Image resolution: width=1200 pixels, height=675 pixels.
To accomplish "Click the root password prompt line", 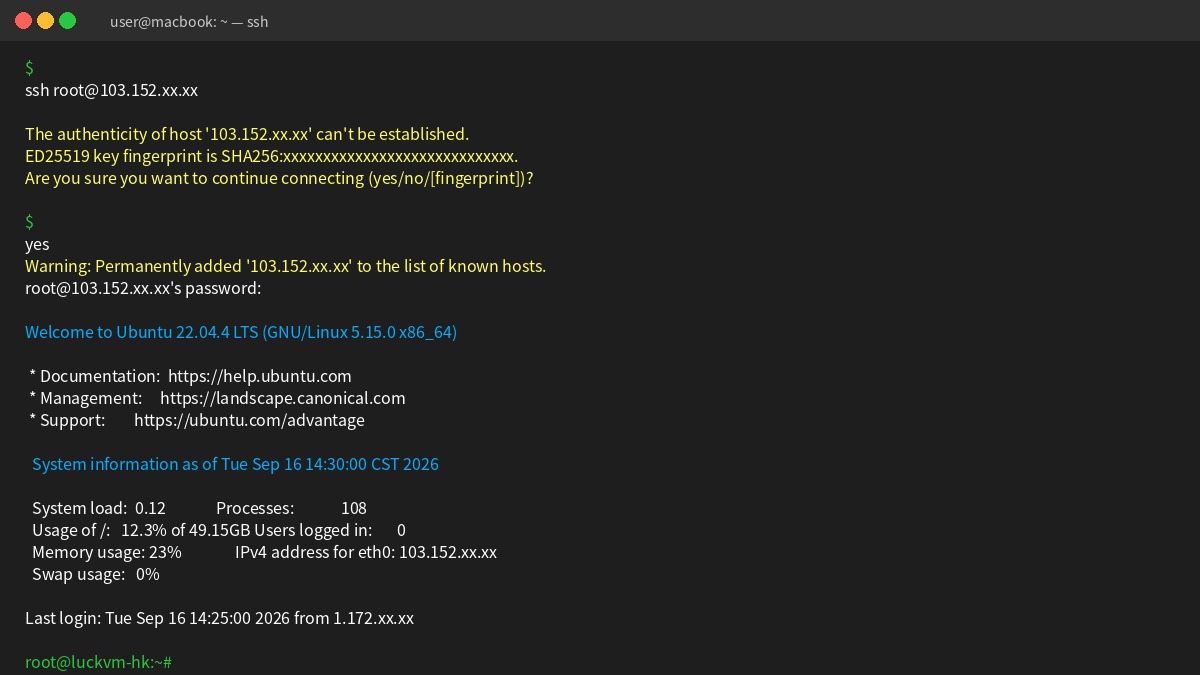I will (x=143, y=288).
